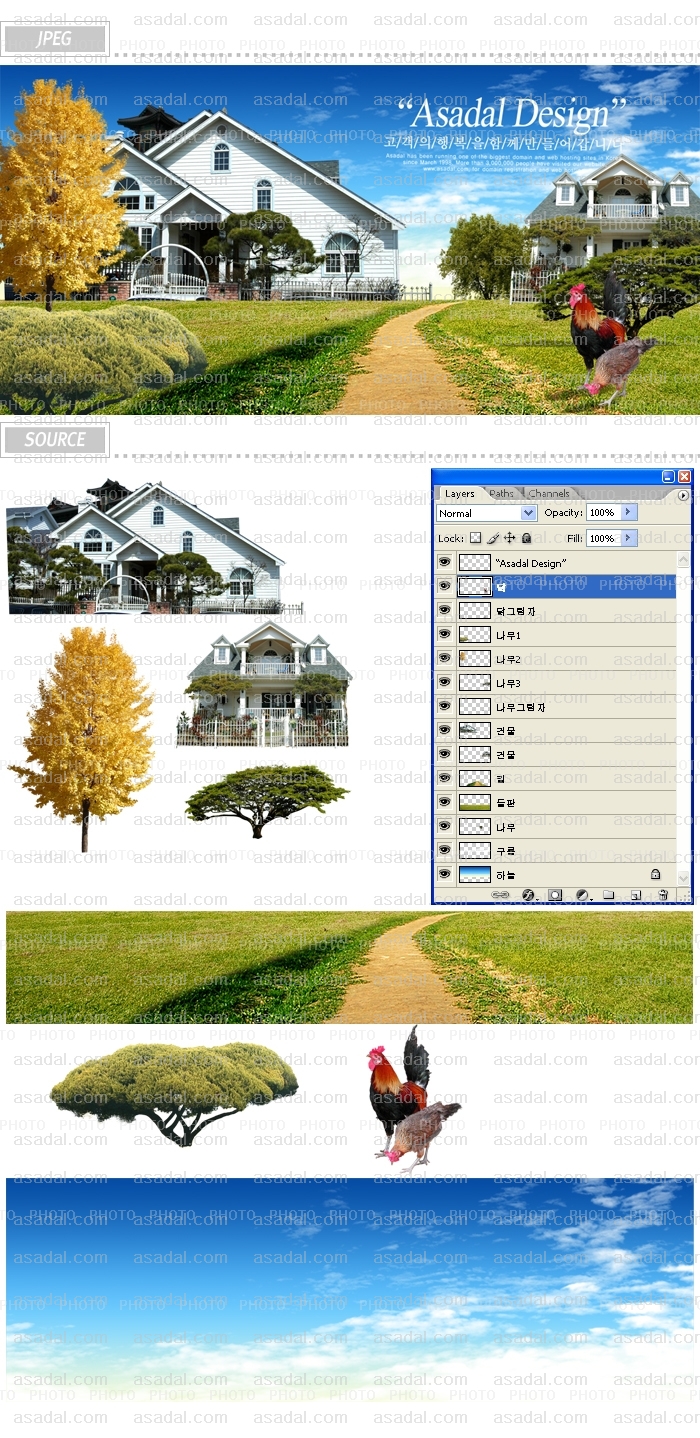The image size is (700, 1438).
Task: Click the create new layer icon
Action: click(635, 895)
